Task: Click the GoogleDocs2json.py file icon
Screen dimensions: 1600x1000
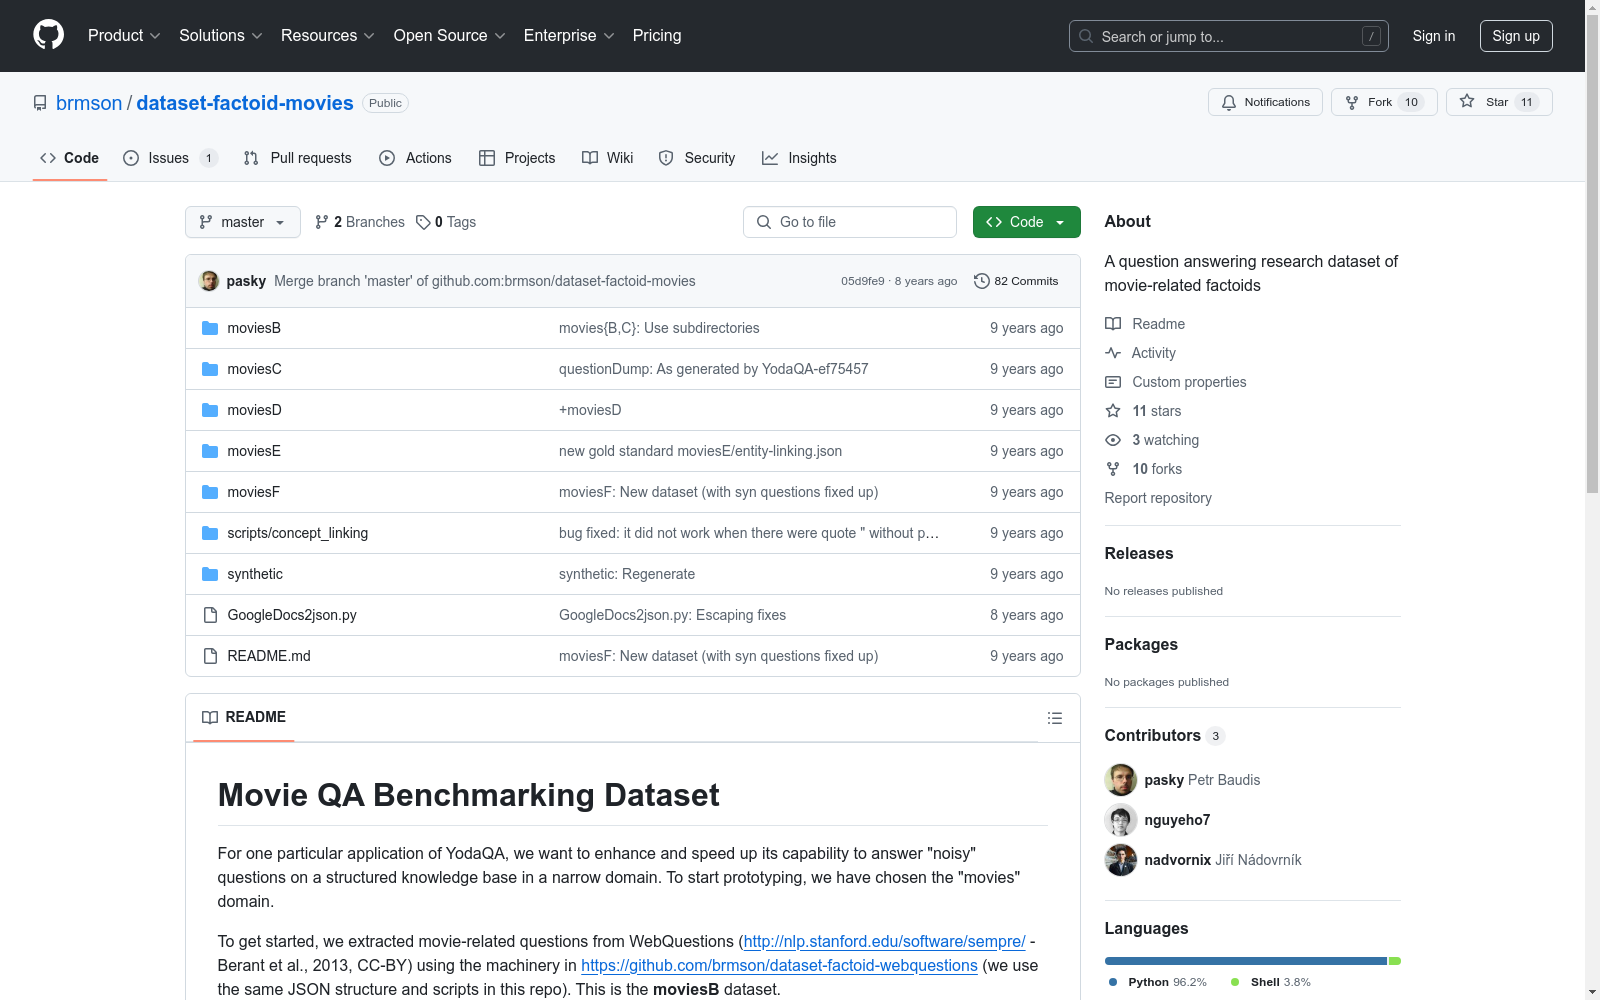Action: (x=210, y=615)
